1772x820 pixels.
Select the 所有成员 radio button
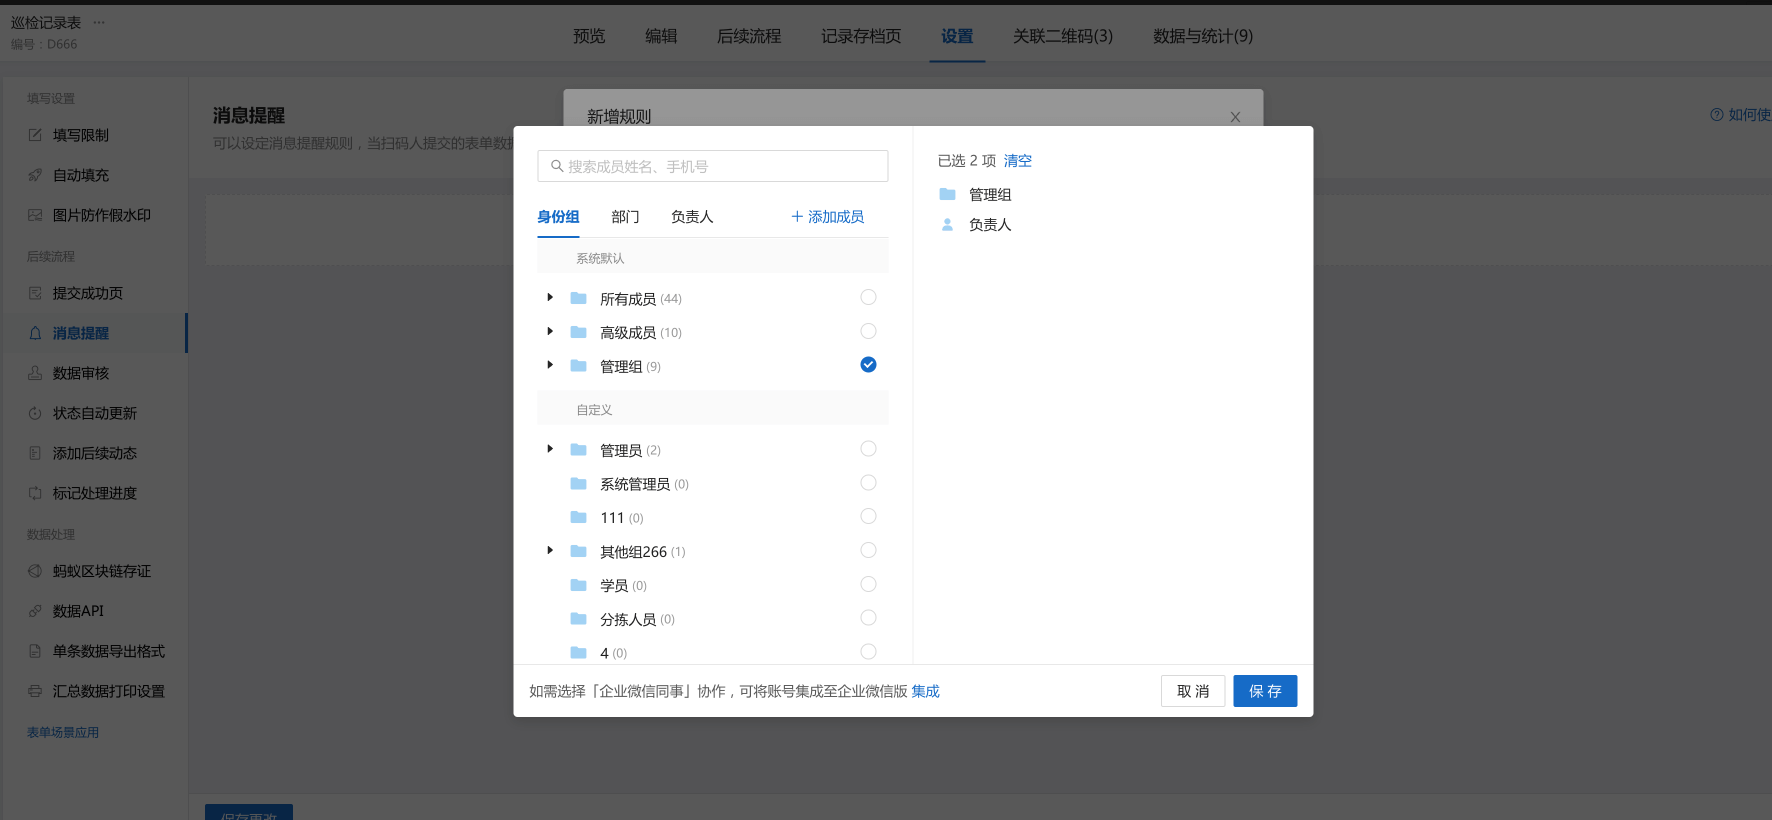868,297
